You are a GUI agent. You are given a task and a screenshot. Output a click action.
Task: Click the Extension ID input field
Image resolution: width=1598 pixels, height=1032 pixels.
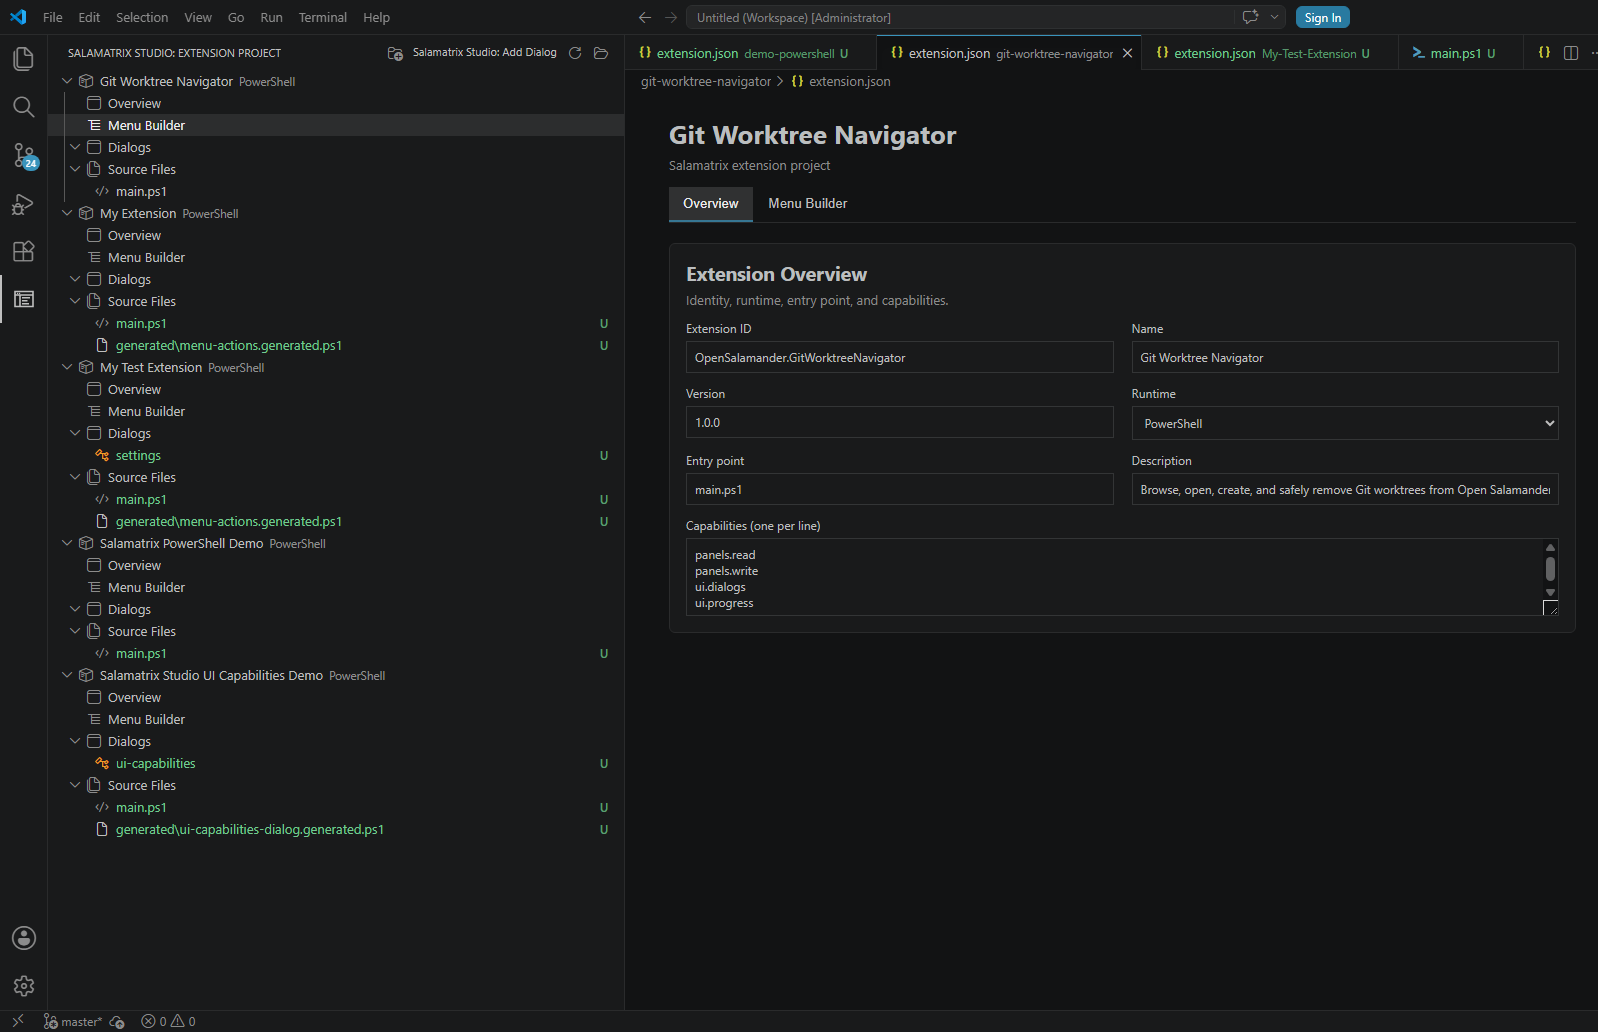coord(899,357)
